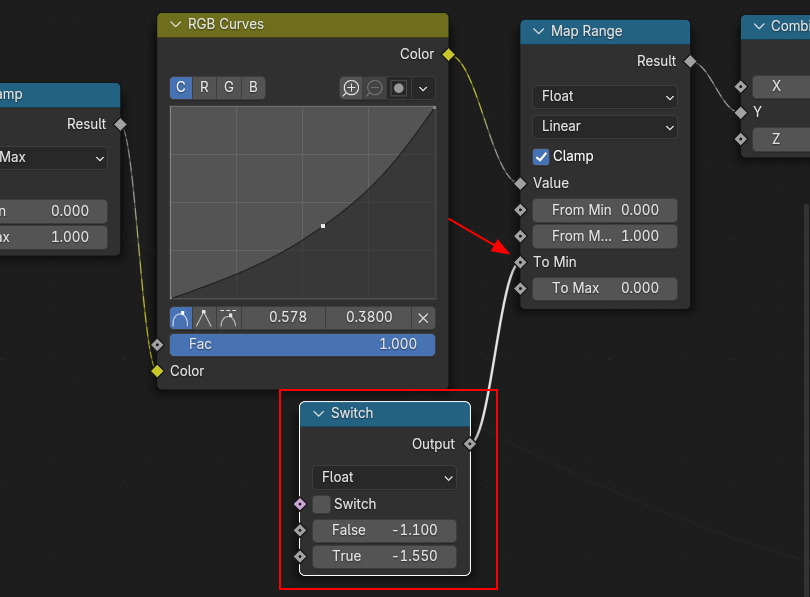This screenshot has height=597, width=810.
Task: Select the Map Range node header title
Action: 586,31
